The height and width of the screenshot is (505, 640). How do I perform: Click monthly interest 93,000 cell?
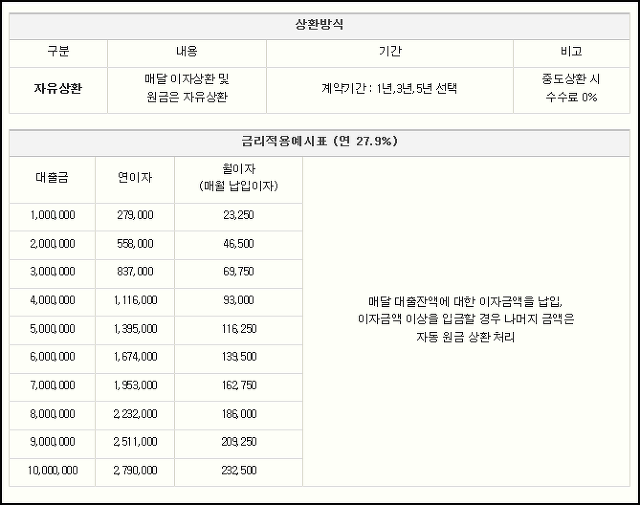click(238, 302)
